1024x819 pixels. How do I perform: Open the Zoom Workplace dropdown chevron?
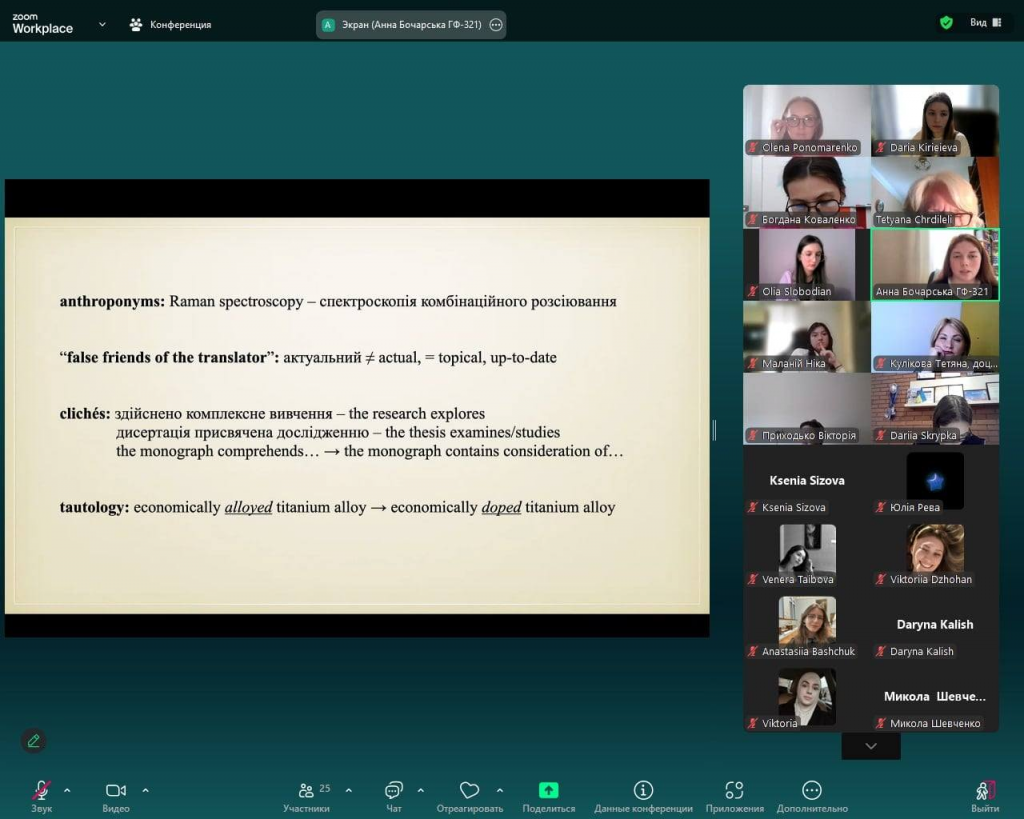point(102,24)
